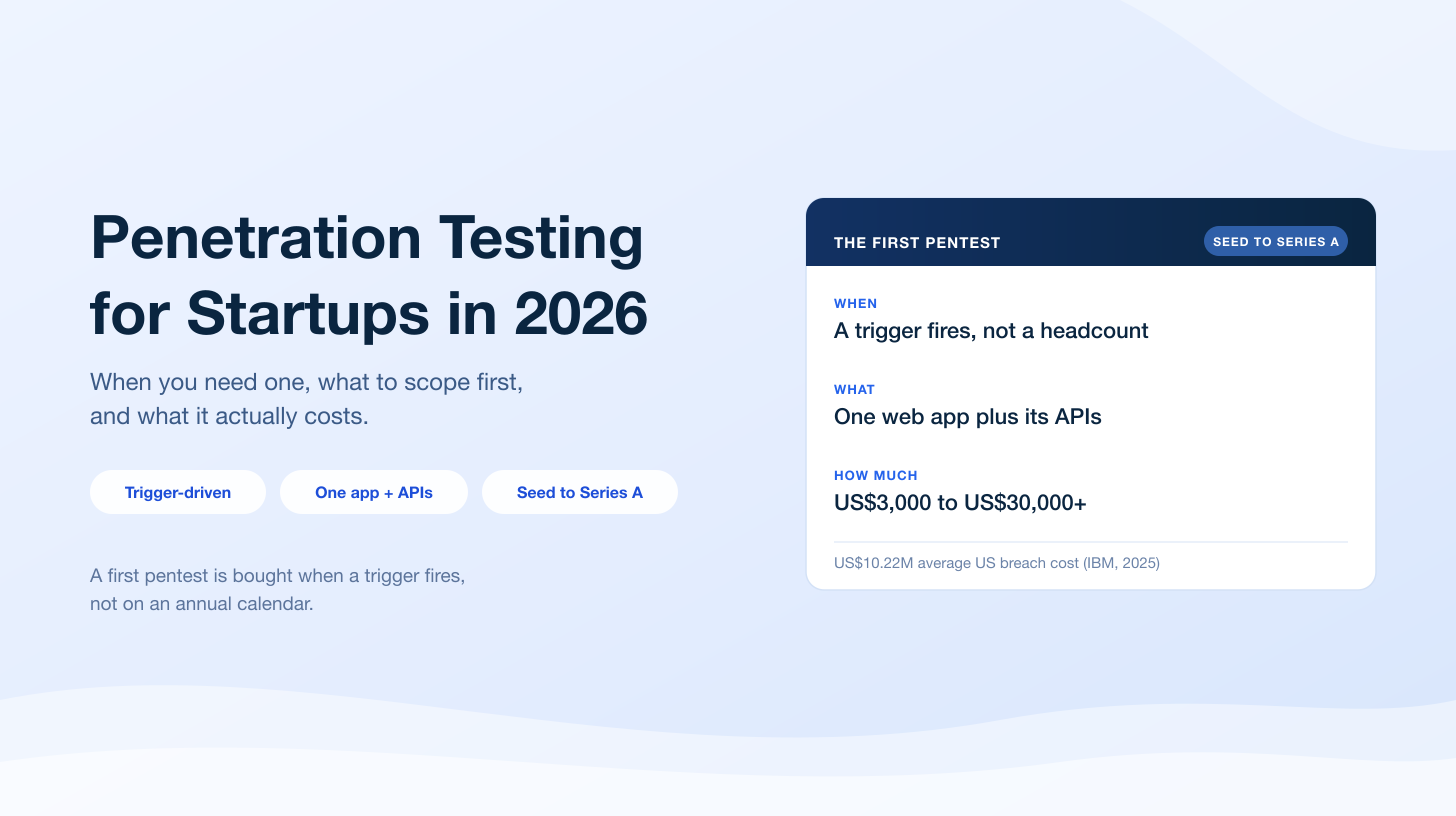This screenshot has width=1456, height=816.
Task: Click the US$10.22M breach cost footnote
Action: [x=997, y=563]
